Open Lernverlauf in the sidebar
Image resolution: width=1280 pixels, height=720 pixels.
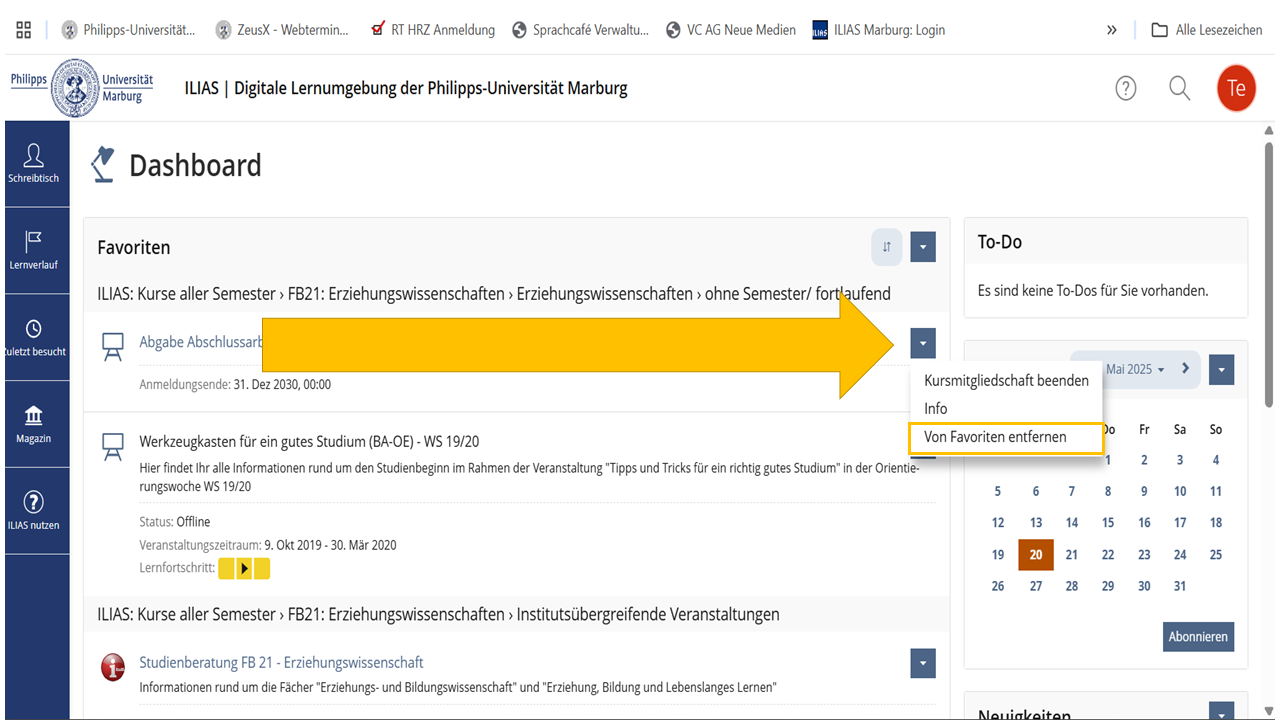pyautogui.click(x=34, y=250)
